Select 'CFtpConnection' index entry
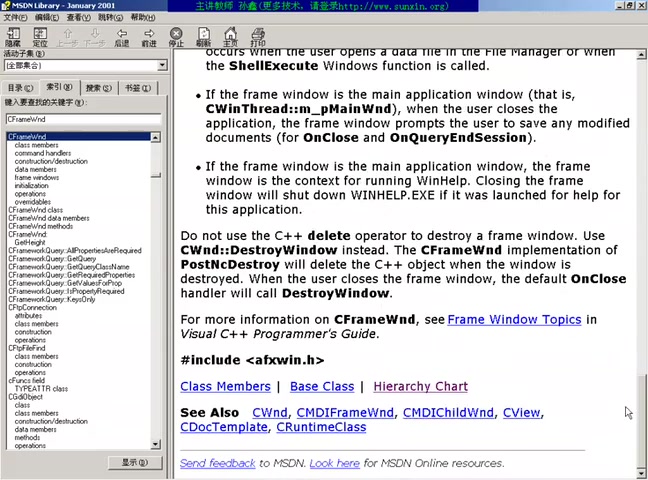Image resolution: width=648 pixels, height=480 pixels. pos(32,308)
